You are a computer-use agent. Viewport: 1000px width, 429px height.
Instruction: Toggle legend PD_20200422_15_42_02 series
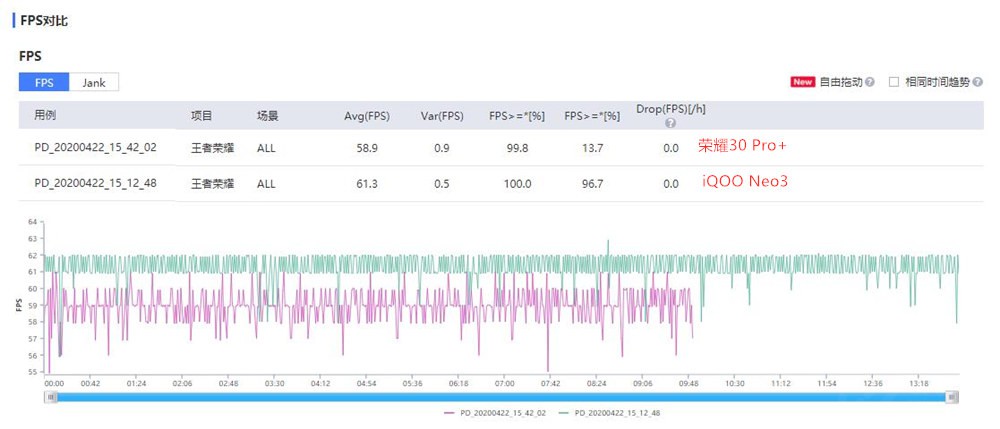point(495,413)
